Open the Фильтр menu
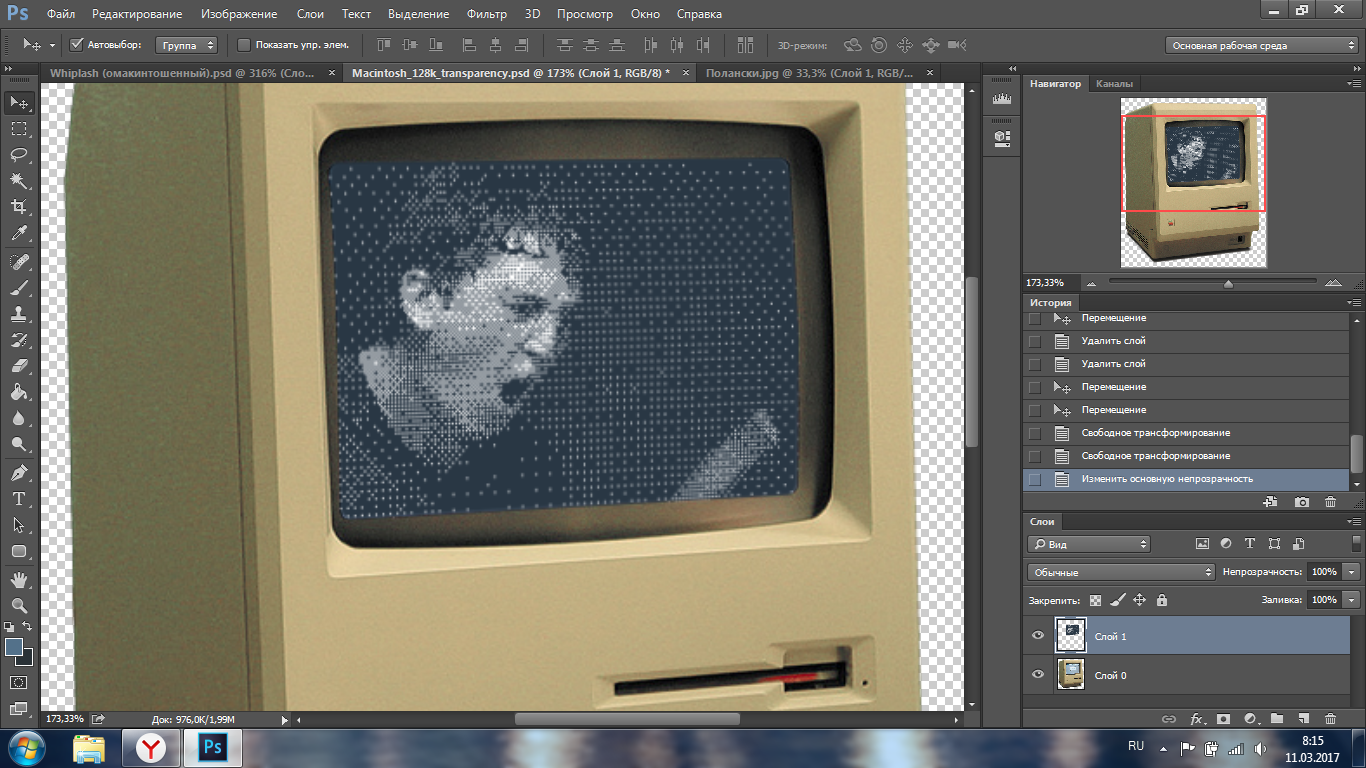 [x=487, y=14]
